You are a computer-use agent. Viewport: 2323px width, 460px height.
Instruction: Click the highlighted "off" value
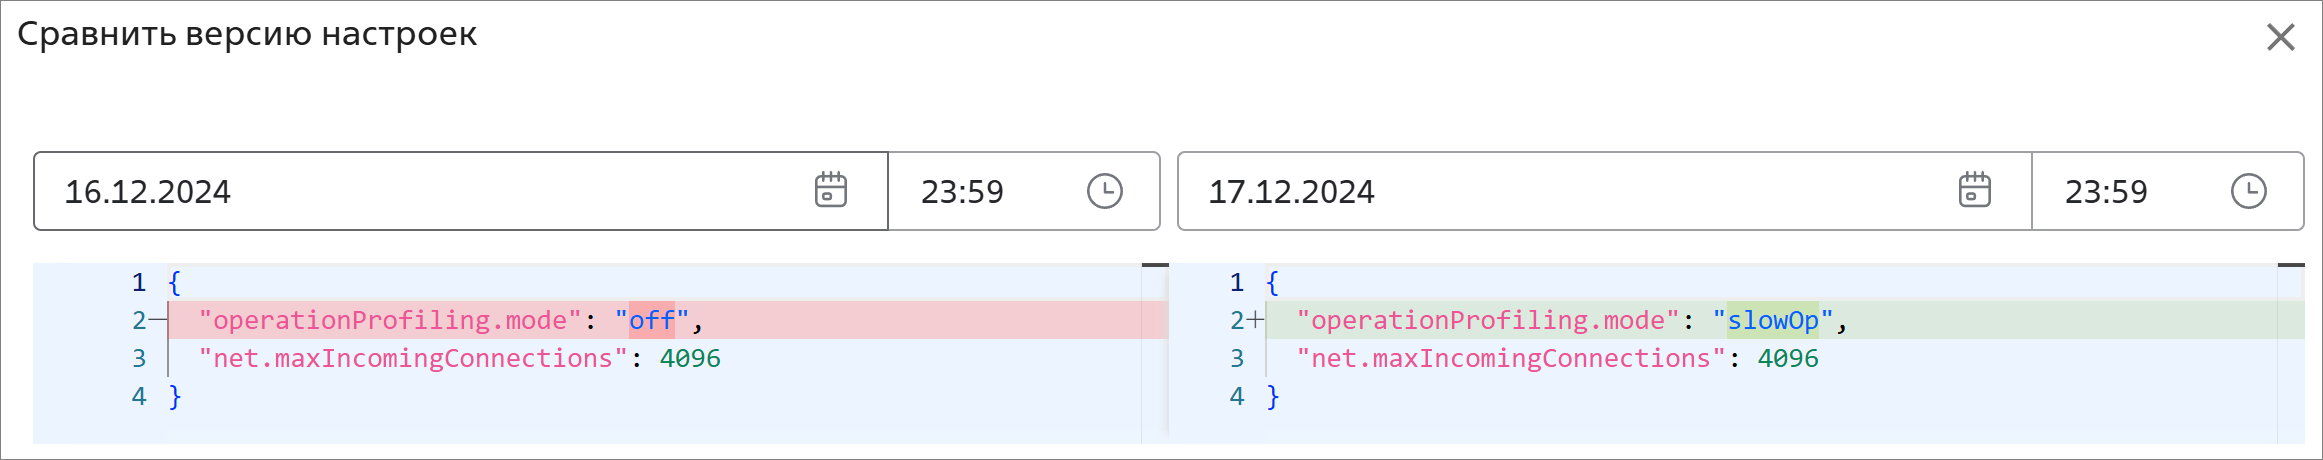pyautogui.click(x=652, y=320)
